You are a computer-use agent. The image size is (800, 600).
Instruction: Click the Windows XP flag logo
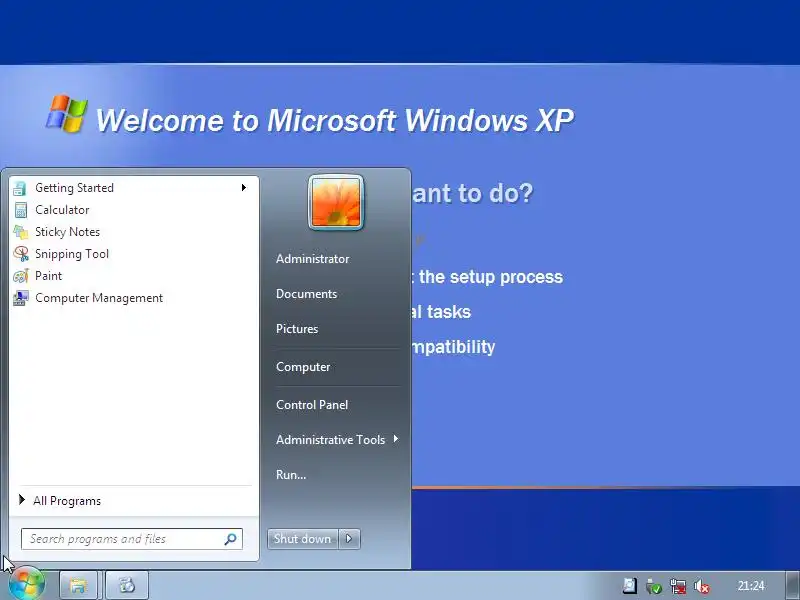pos(67,113)
